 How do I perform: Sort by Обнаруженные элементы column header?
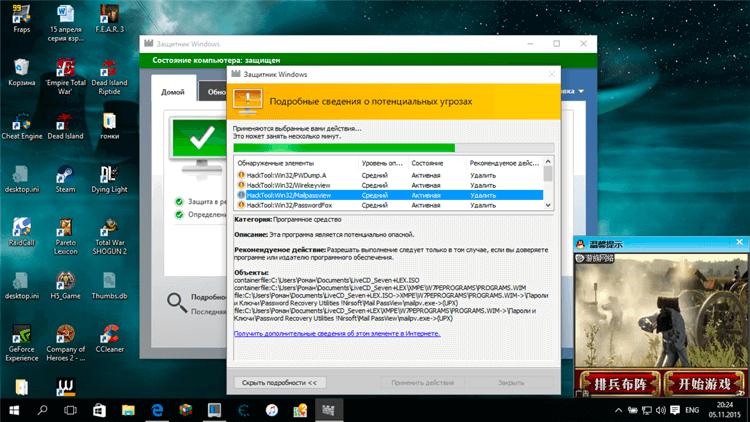coord(296,163)
